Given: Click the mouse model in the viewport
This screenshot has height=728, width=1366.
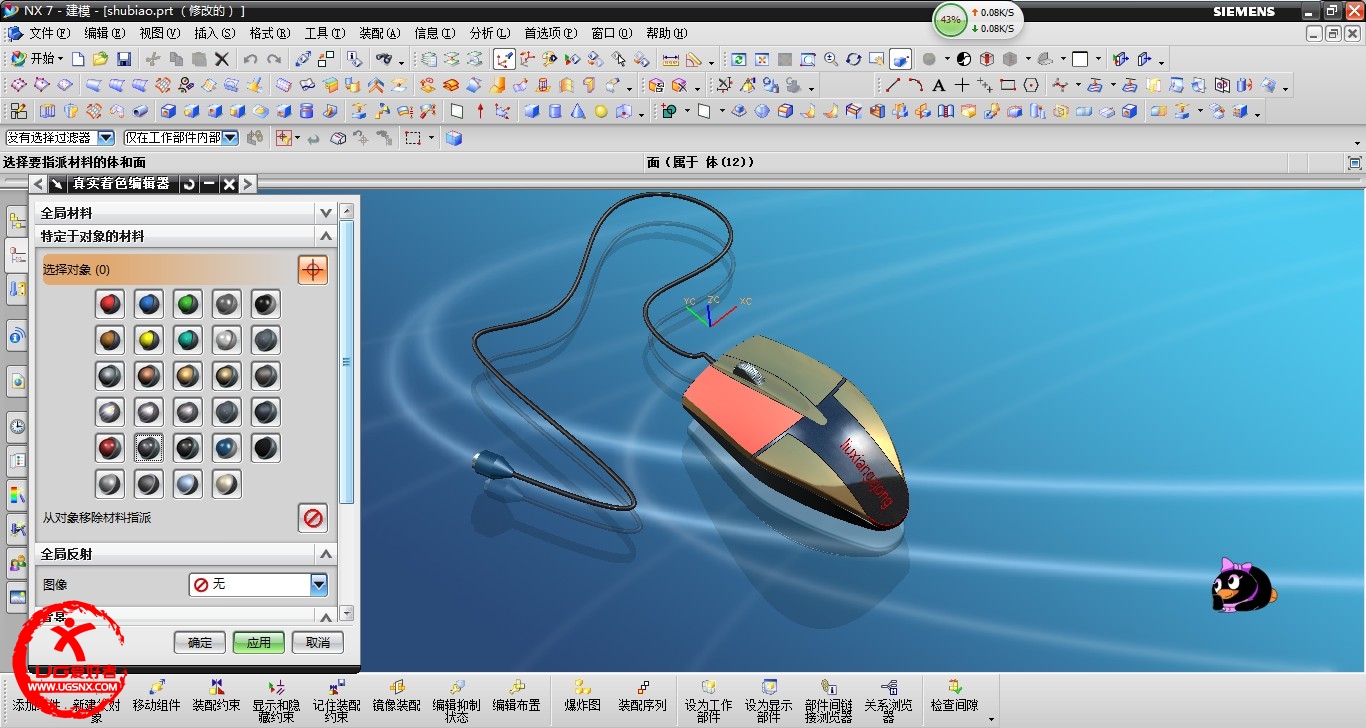Looking at the screenshot, I should click(795, 435).
